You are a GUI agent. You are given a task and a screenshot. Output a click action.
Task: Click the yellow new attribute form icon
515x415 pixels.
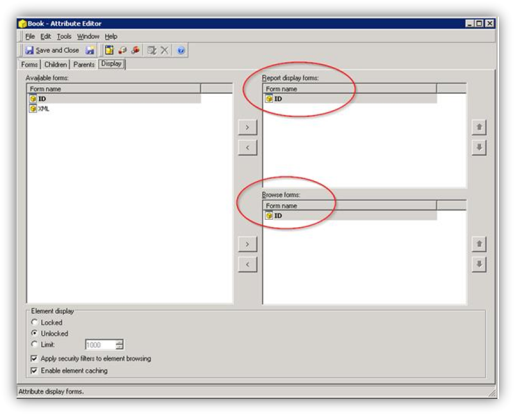click(x=109, y=50)
